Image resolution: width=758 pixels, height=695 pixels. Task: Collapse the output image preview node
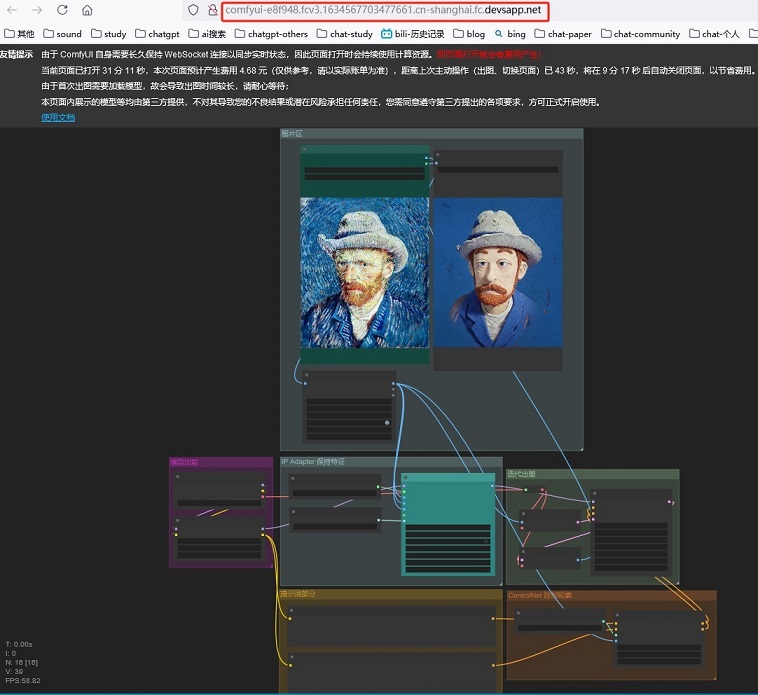pos(437,155)
